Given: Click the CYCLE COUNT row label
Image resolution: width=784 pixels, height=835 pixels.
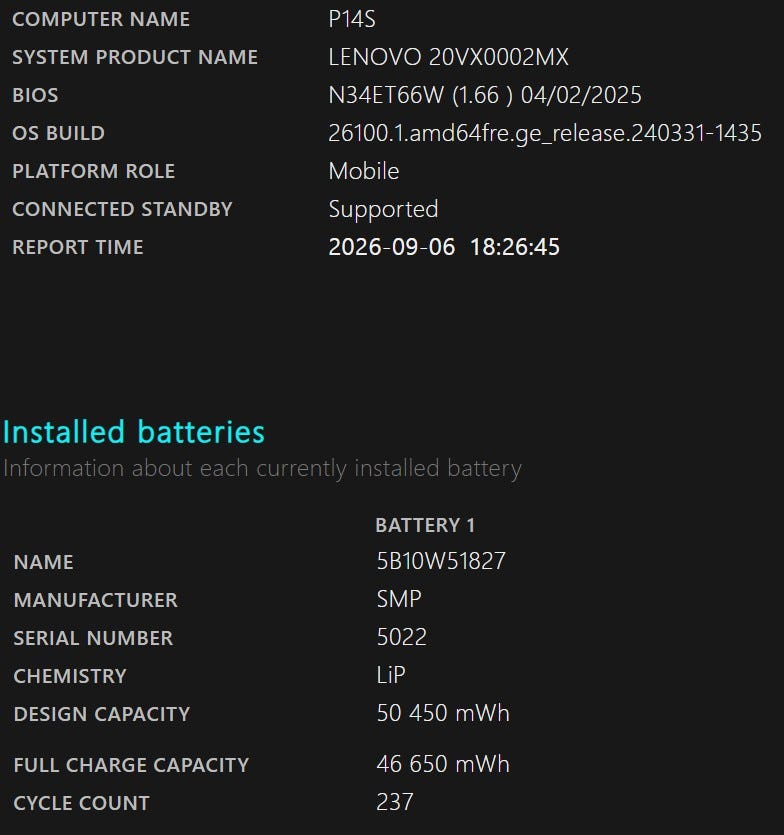Looking at the screenshot, I should pyautogui.click(x=81, y=804).
